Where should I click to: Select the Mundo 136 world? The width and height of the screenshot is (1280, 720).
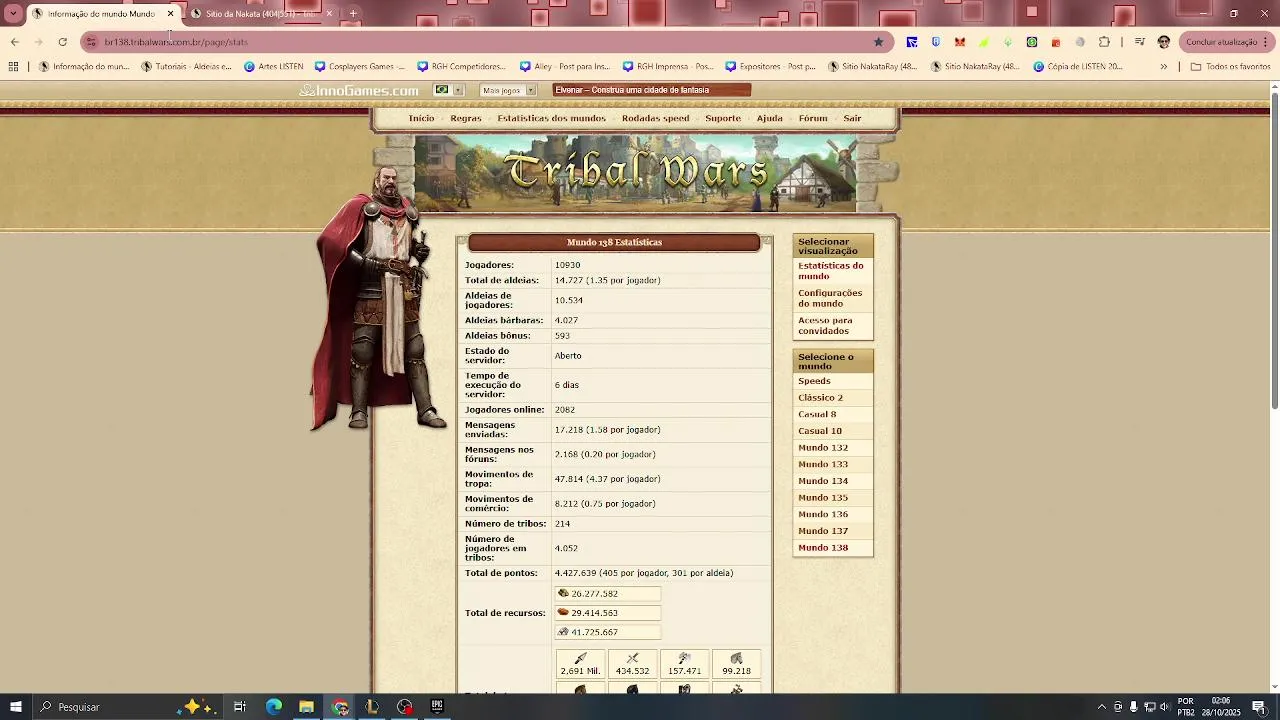tap(823, 514)
